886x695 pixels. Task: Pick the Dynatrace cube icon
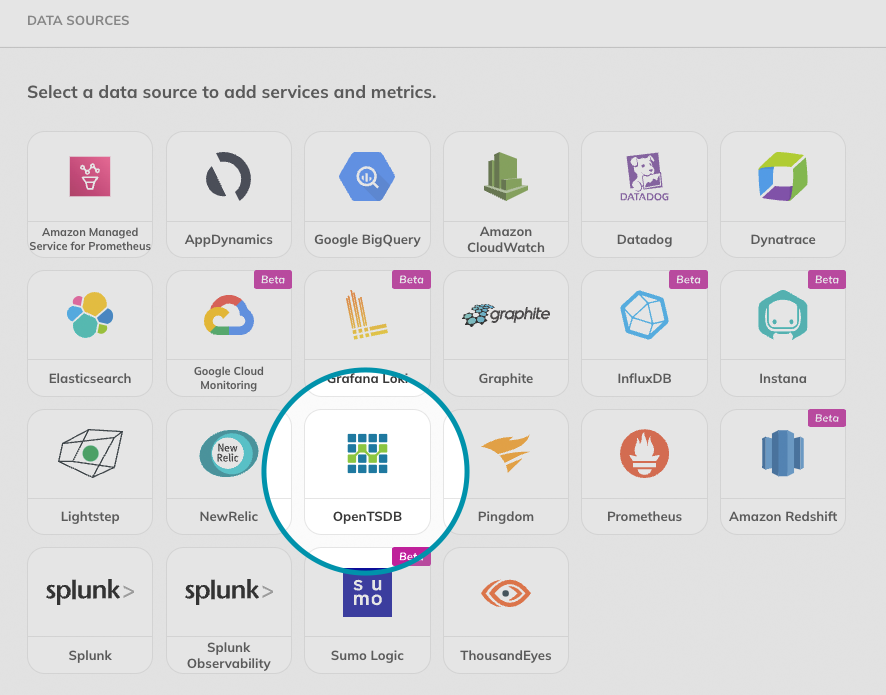782,177
